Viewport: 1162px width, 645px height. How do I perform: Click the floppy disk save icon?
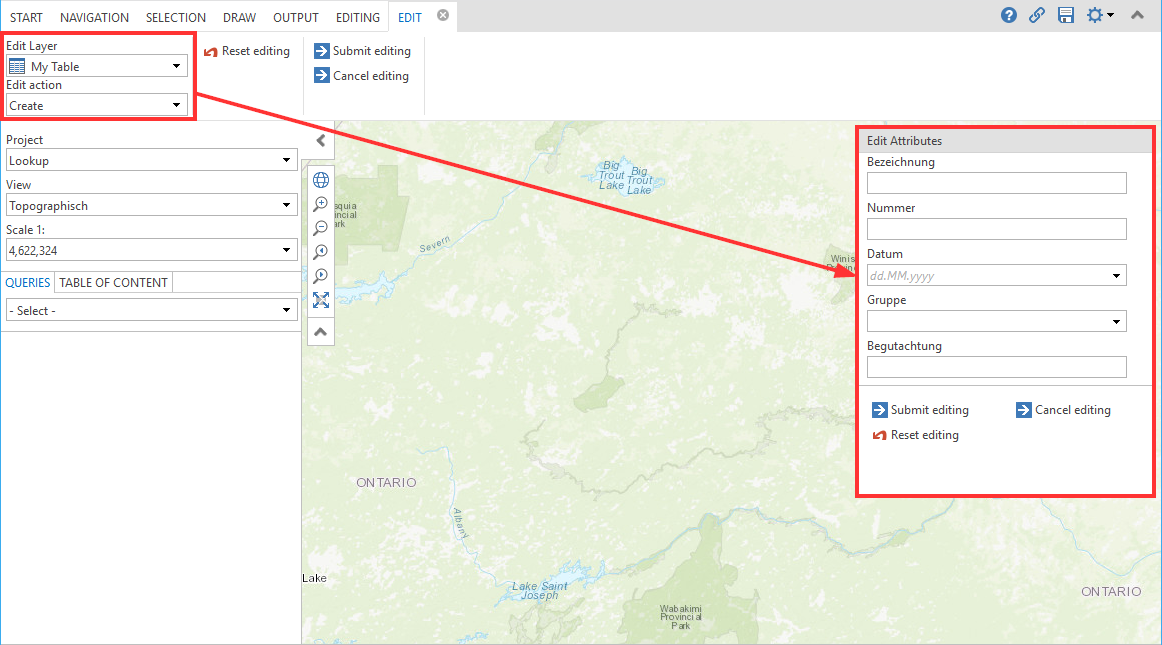pos(1065,15)
